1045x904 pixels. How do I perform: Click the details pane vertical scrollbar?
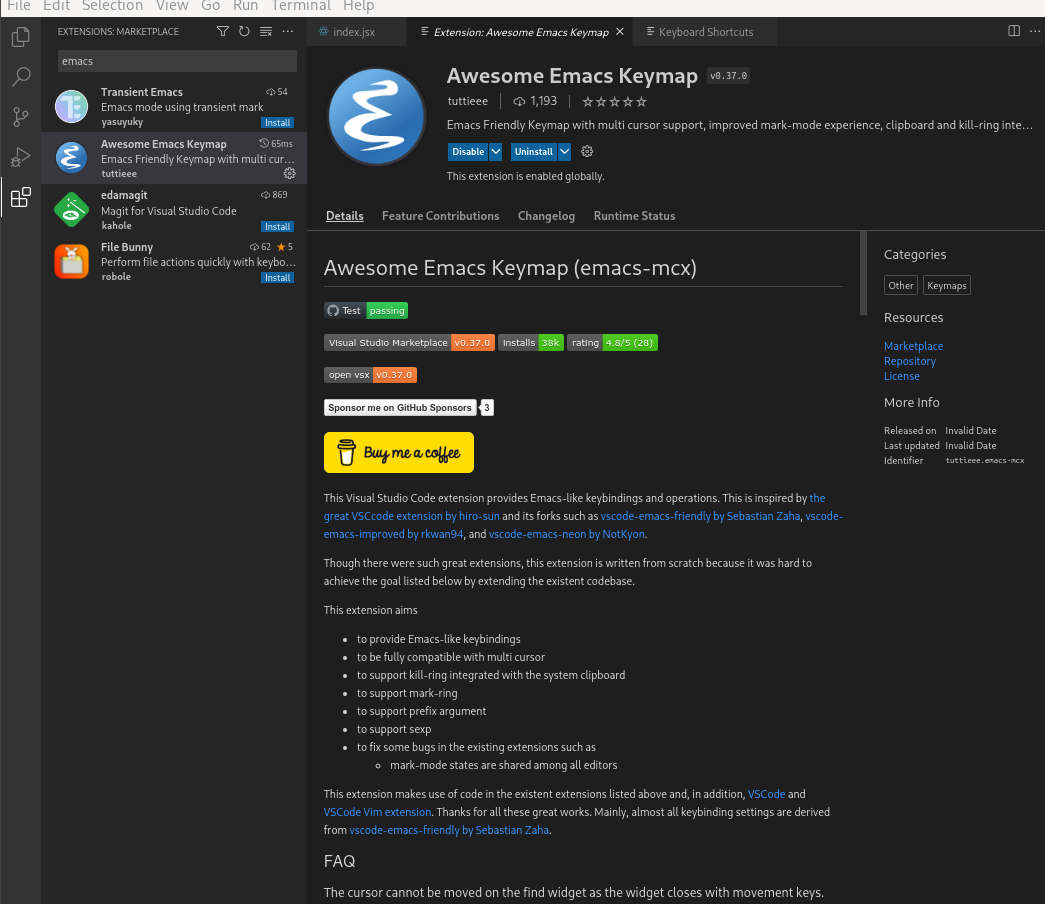(x=863, y=273)
